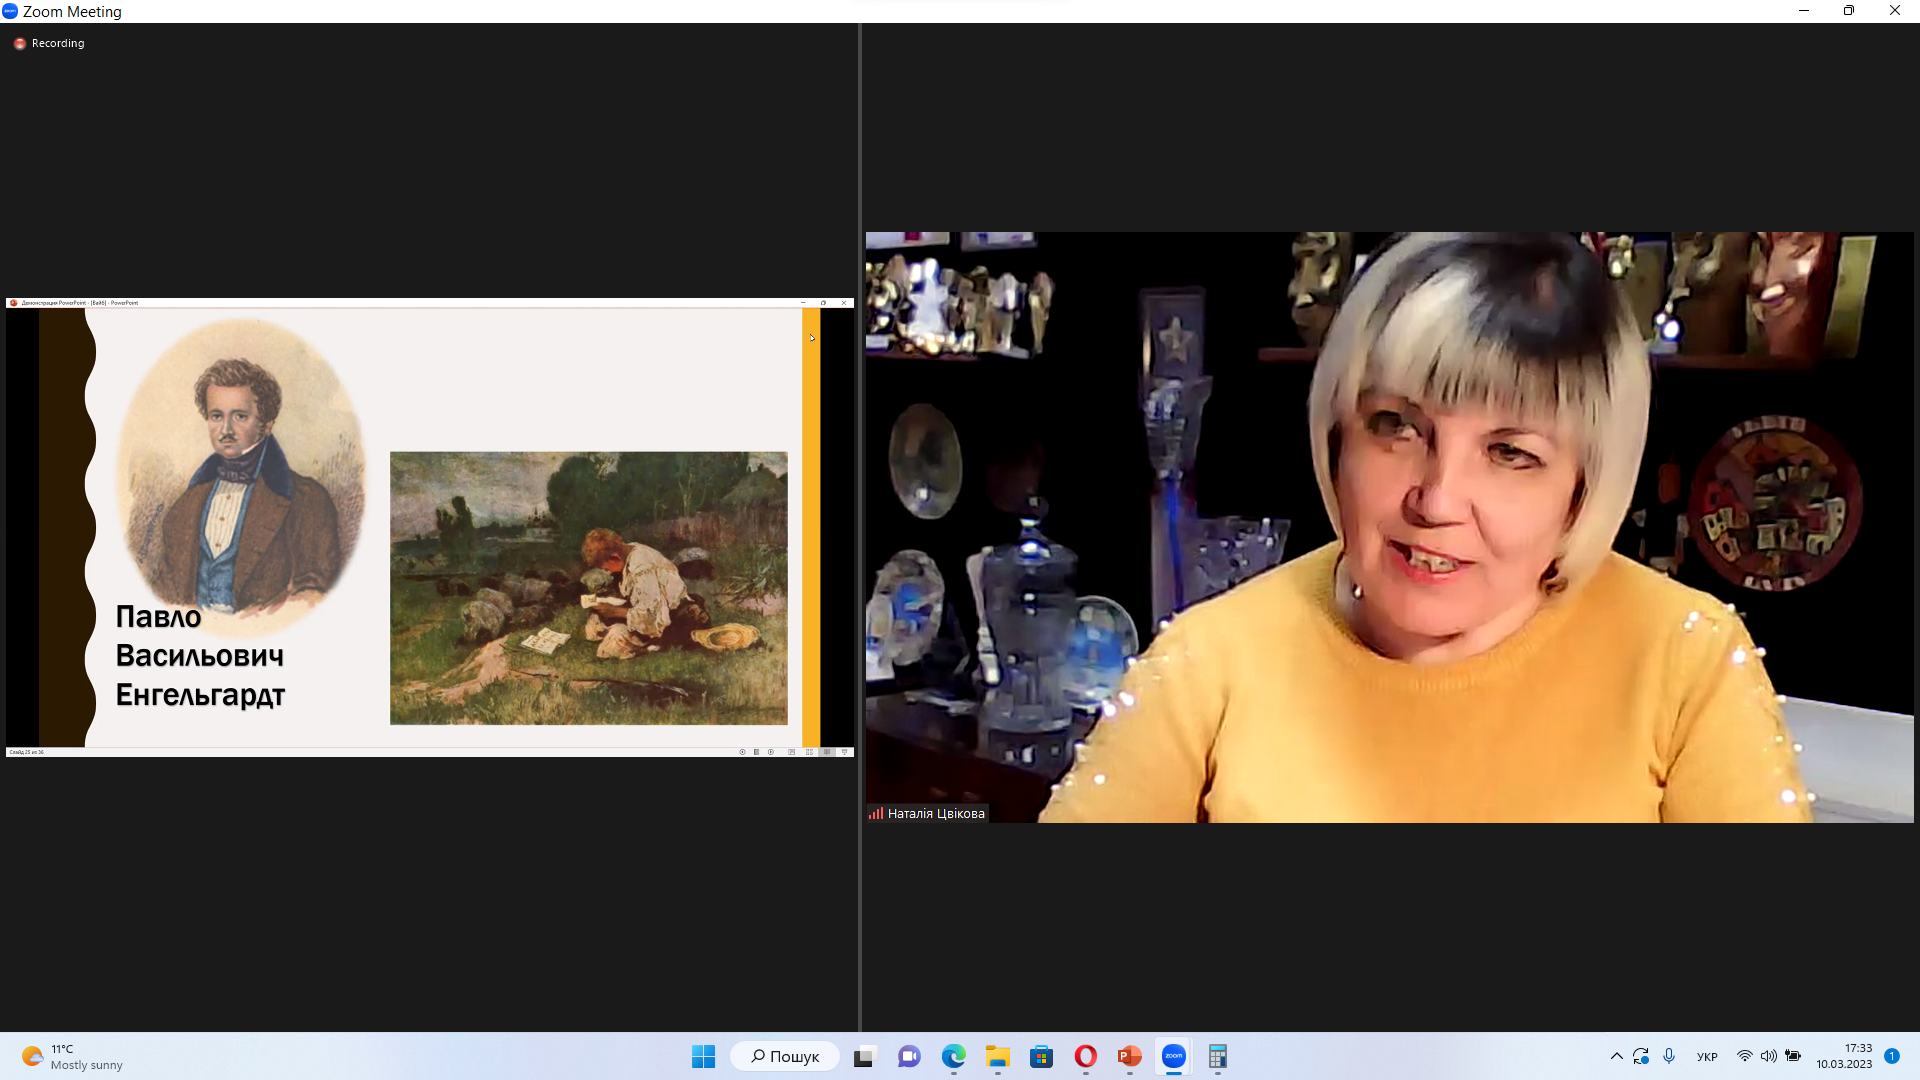Screen dimensions: 1920x1080
Task: Click next slide button in shared PowerPoint bar
Action: (771, 752)
